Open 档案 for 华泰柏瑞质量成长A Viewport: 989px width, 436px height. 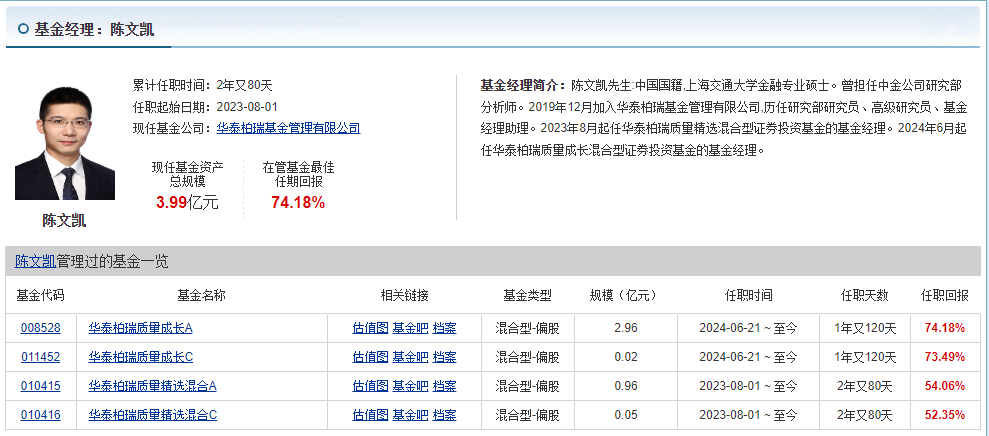click(444, 328)
